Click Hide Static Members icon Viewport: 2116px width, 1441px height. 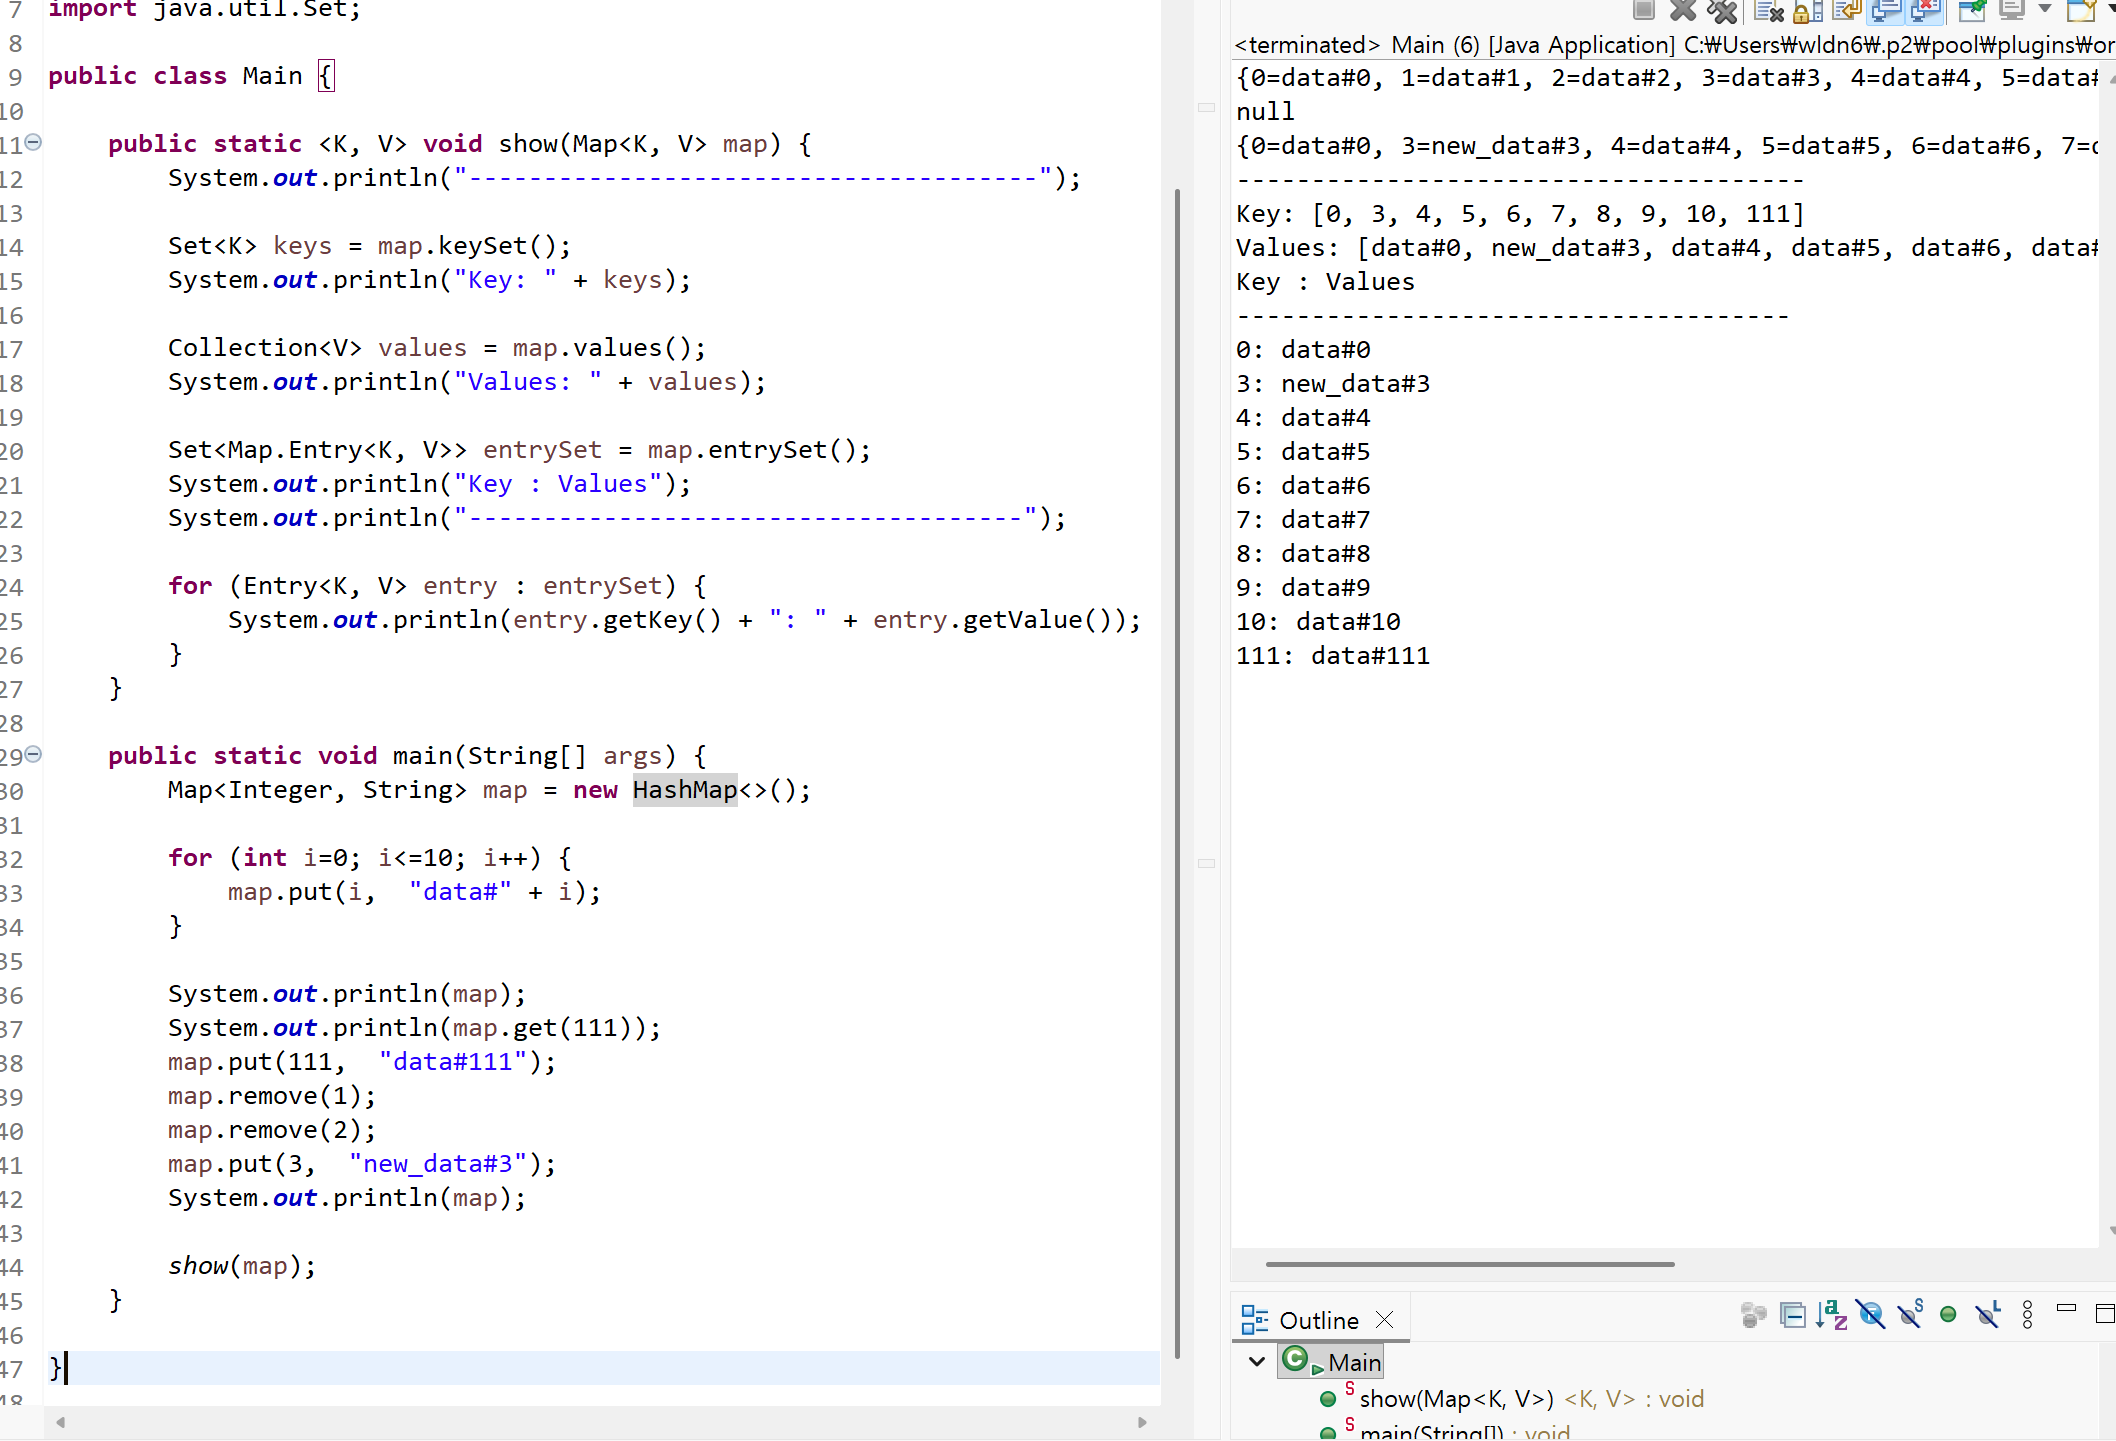click(1909, 1315)
